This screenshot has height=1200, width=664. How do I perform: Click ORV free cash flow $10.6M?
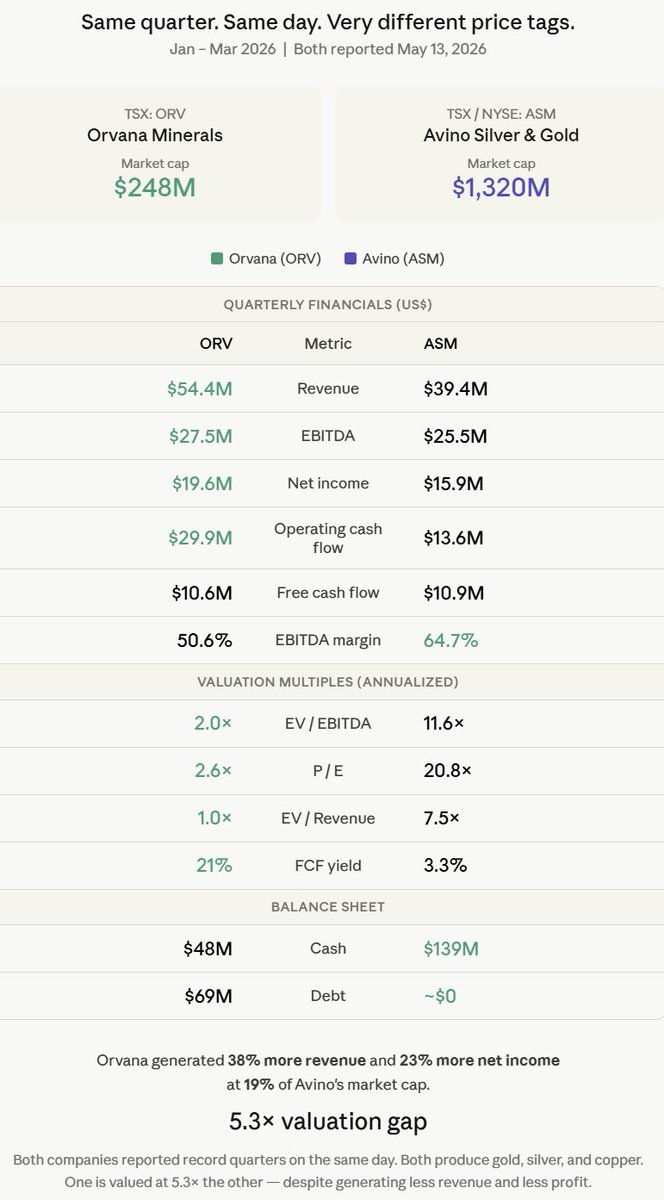[x=202, y=593]
